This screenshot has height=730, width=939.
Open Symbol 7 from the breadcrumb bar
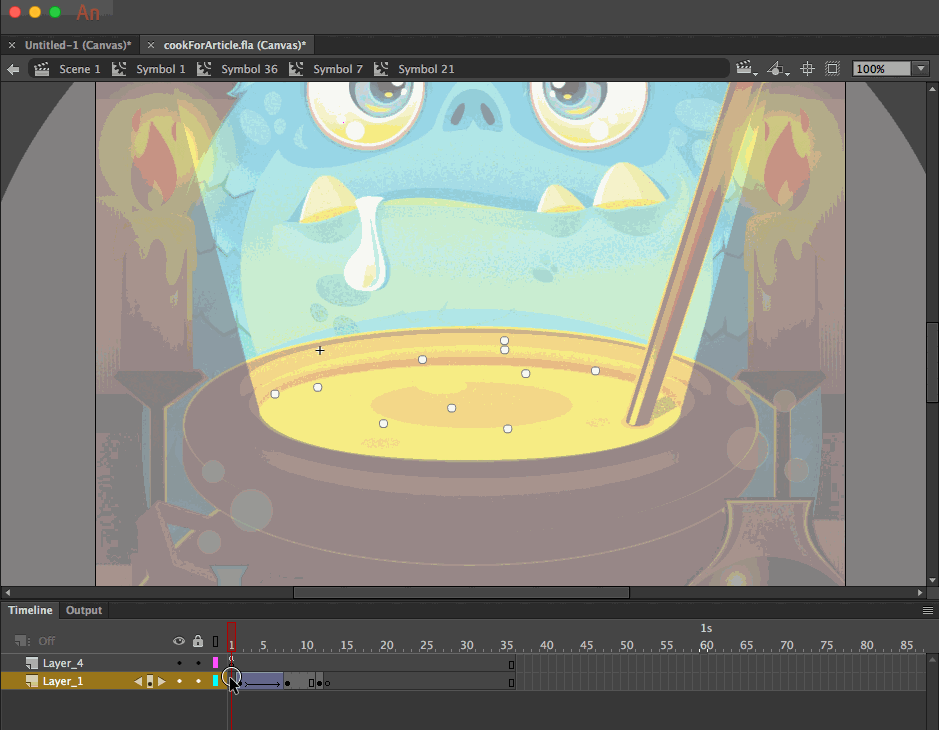click(x=336, y=68)
